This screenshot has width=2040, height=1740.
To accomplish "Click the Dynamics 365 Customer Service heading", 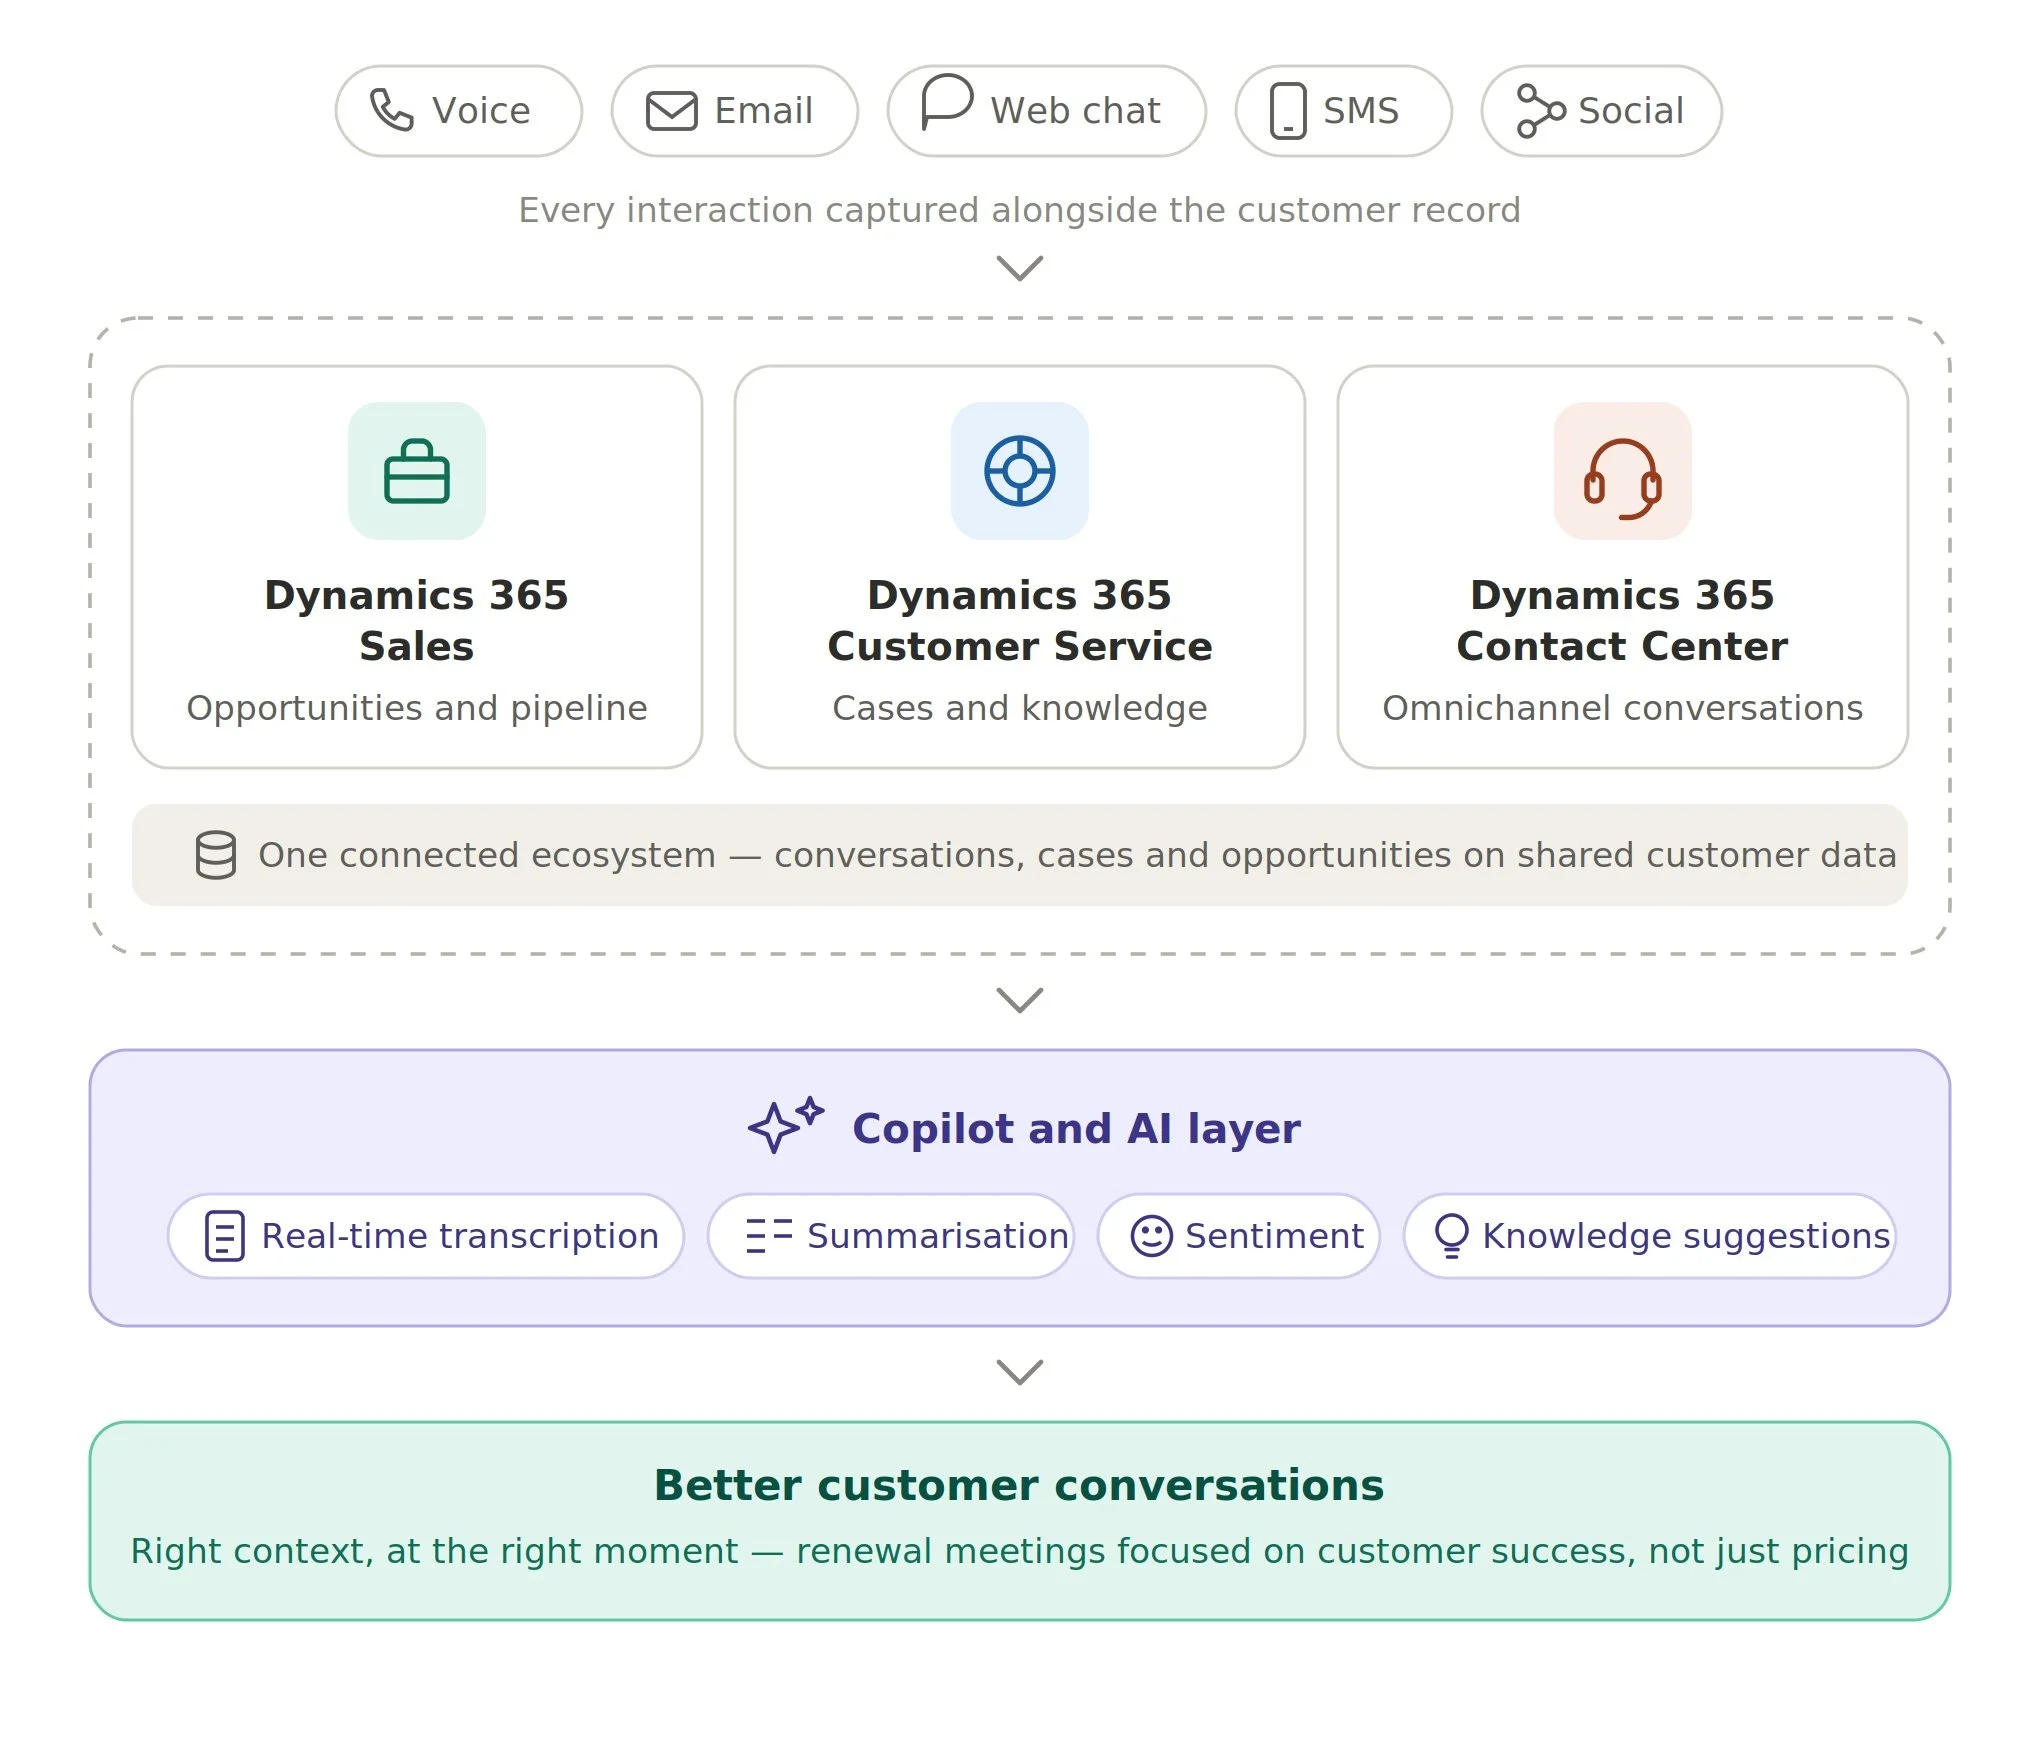I will (1020, 620).
